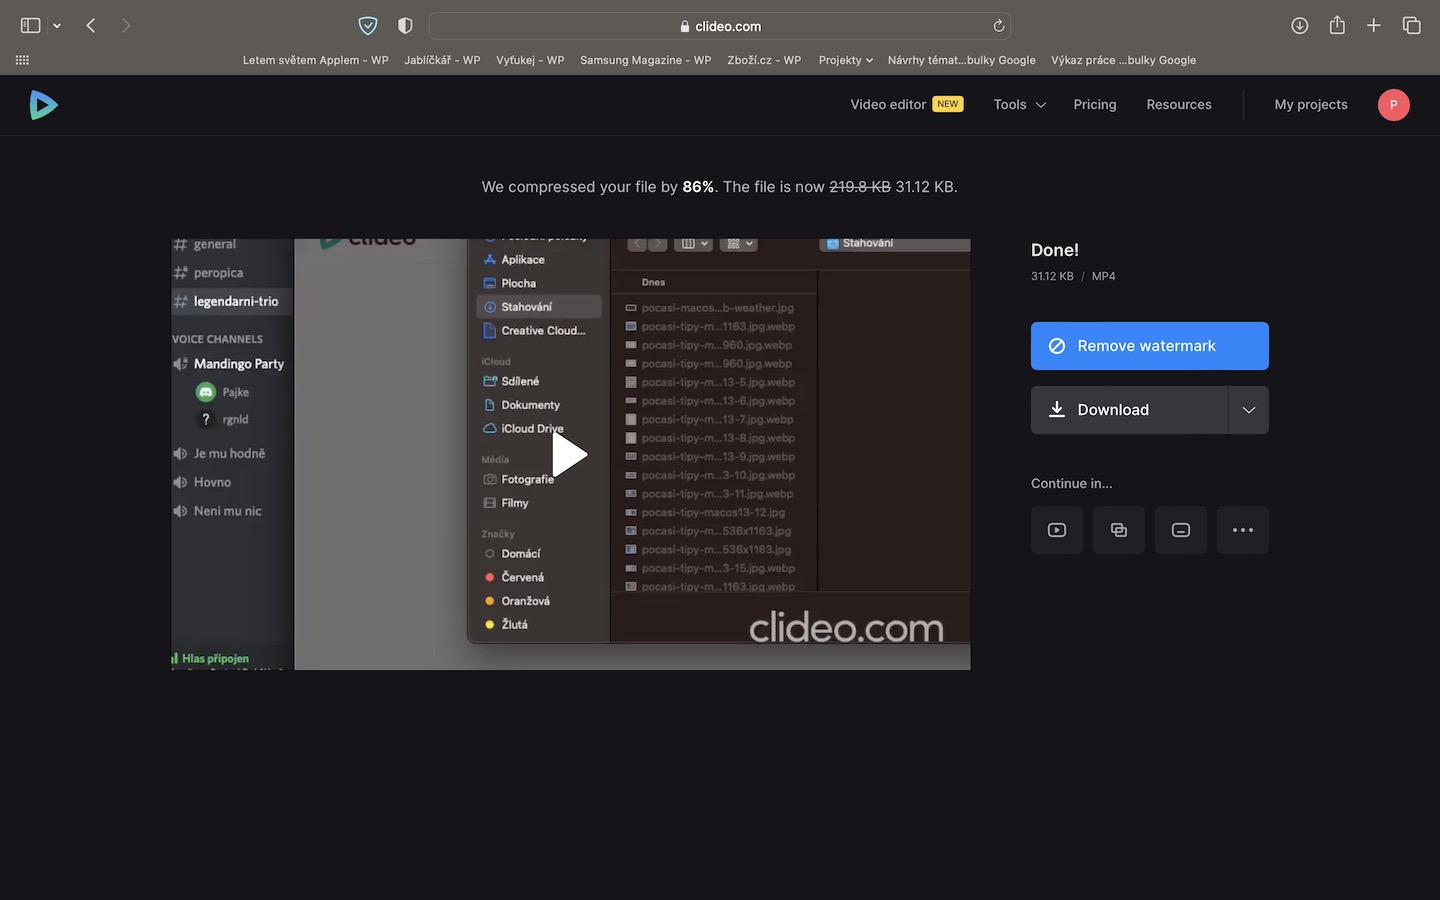Open the Video editor page
This screenshot has width=1440, height=900.
tap(907, 104)
